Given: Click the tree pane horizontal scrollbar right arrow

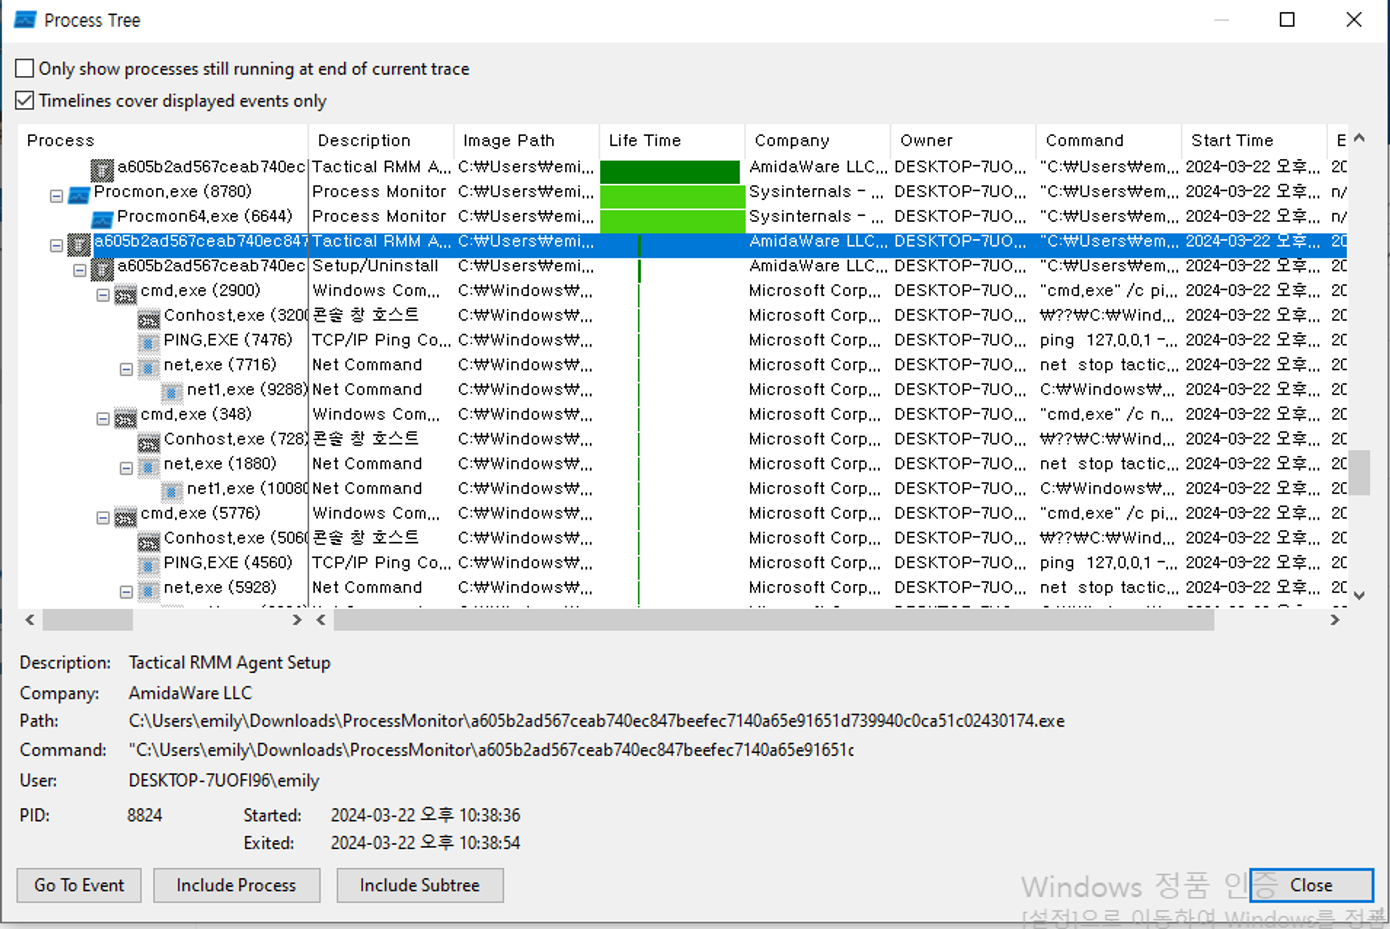Looking at the screenshot, I should pos(296,620).
